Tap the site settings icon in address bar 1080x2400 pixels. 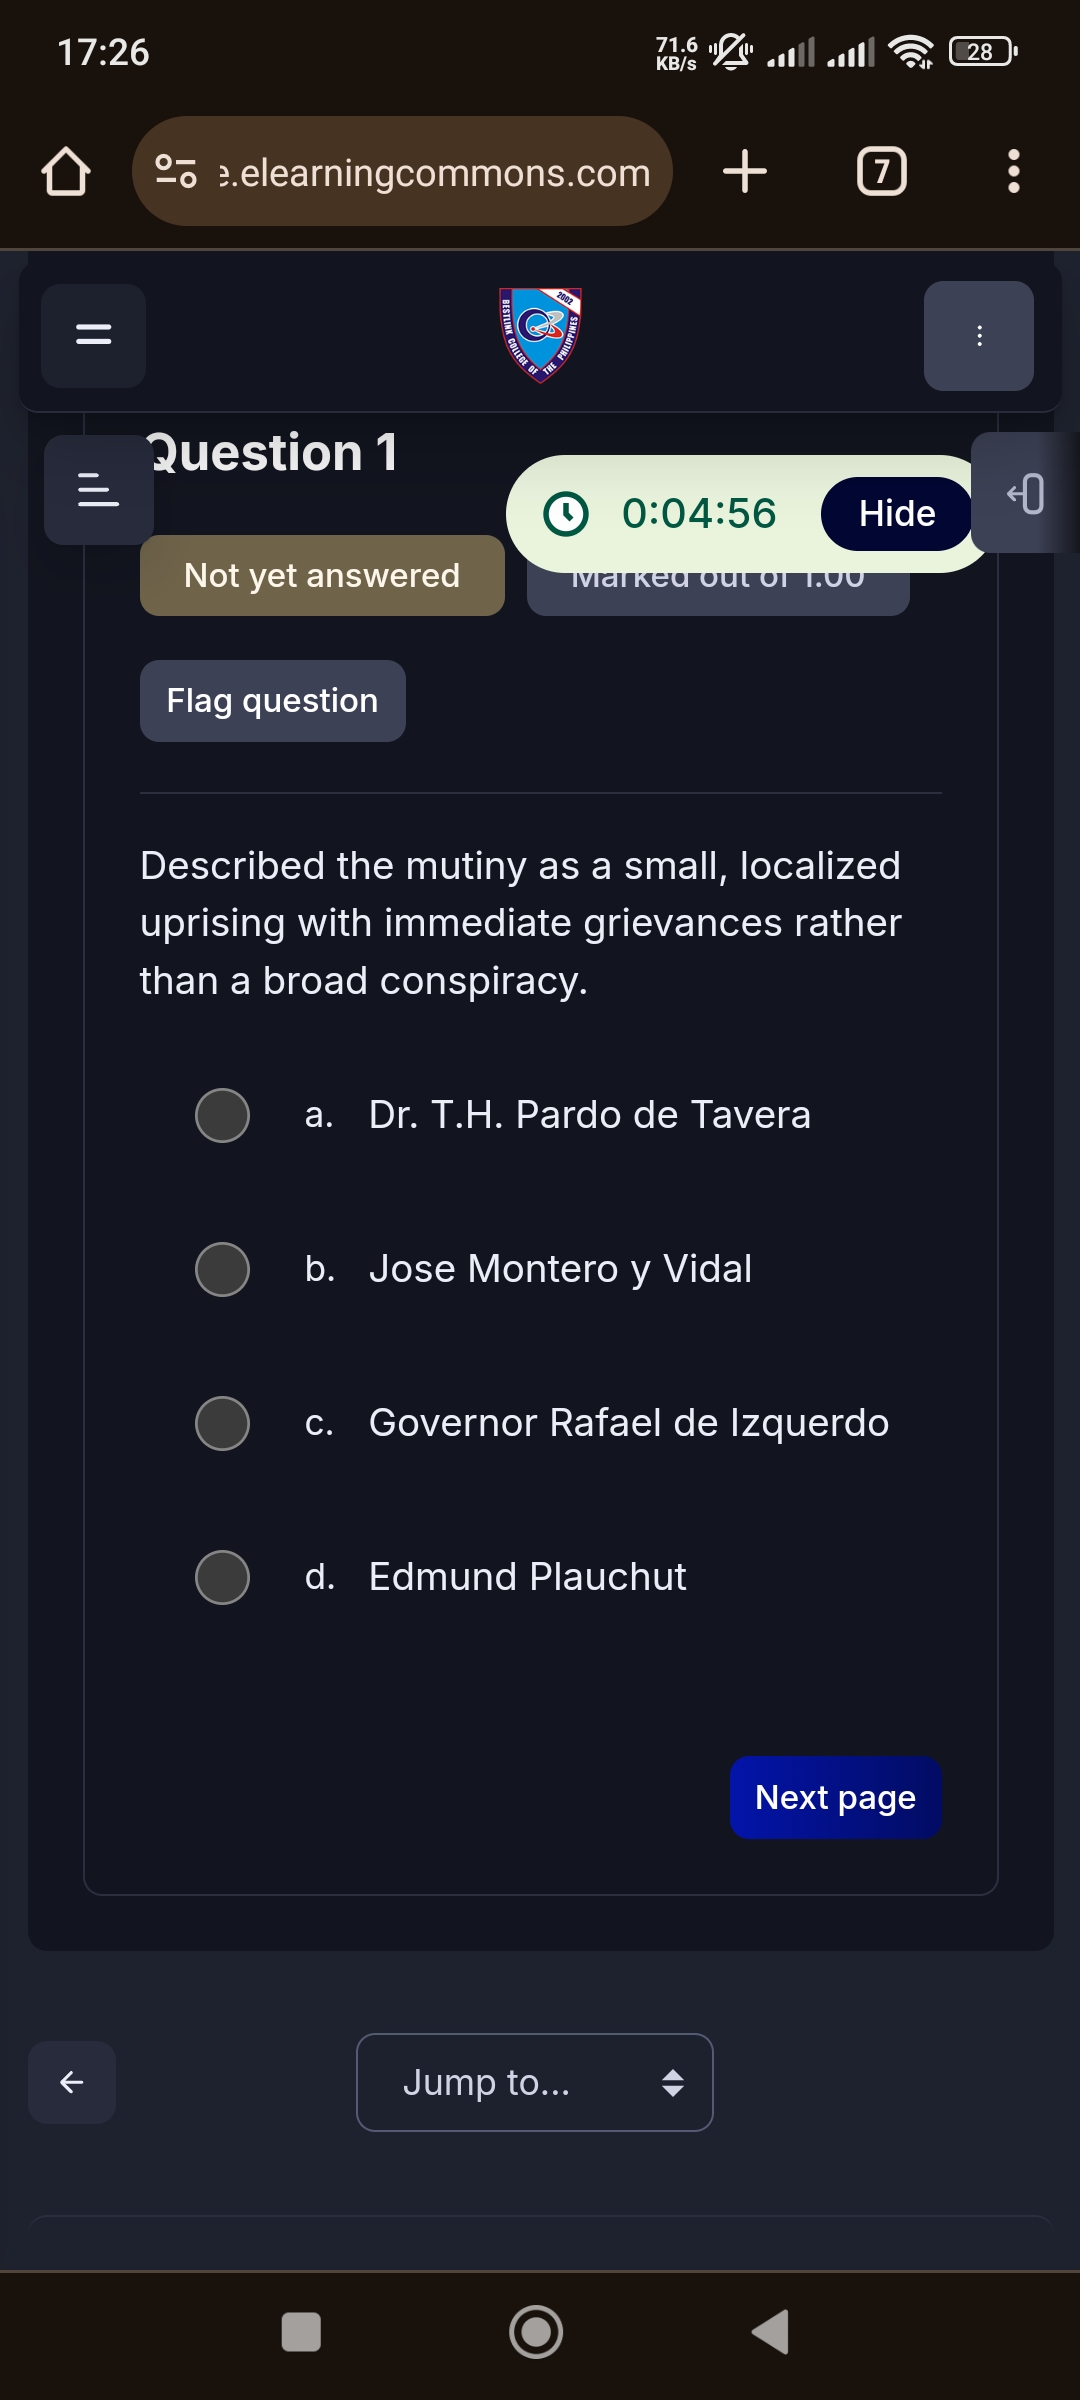tap(176, 171)
